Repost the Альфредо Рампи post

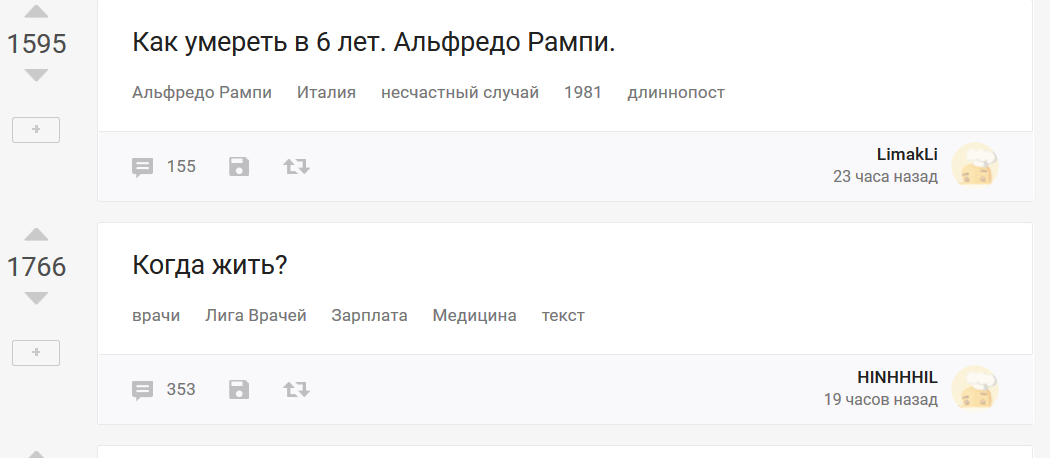click(297, 167)
